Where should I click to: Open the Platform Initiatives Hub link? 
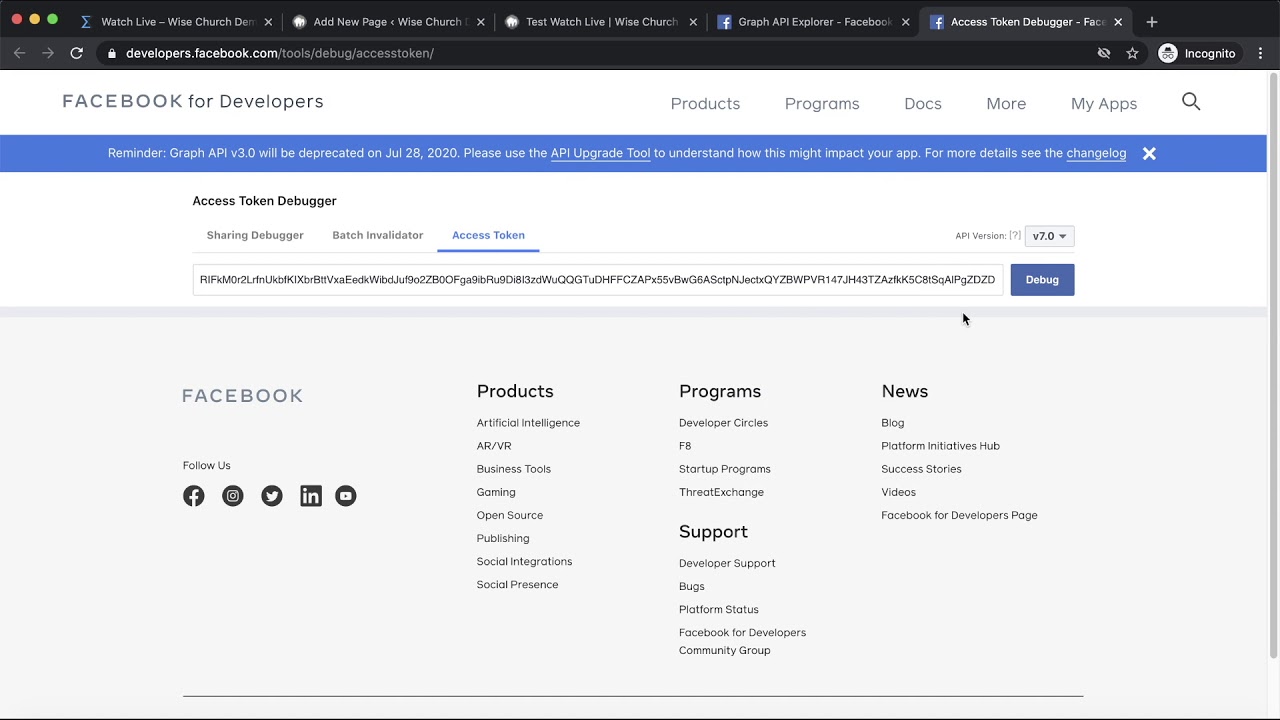[x=940, y=446]
